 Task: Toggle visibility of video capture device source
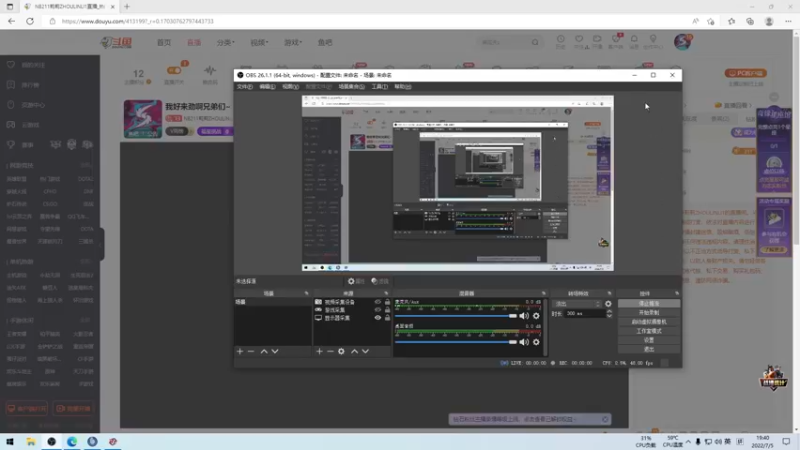378,302
